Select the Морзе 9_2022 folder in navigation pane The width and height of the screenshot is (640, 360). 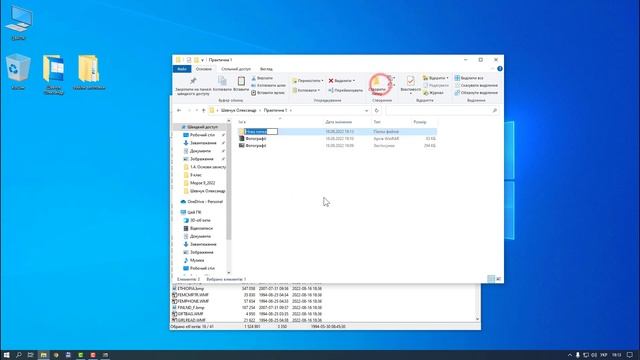(x=199, y=183)
